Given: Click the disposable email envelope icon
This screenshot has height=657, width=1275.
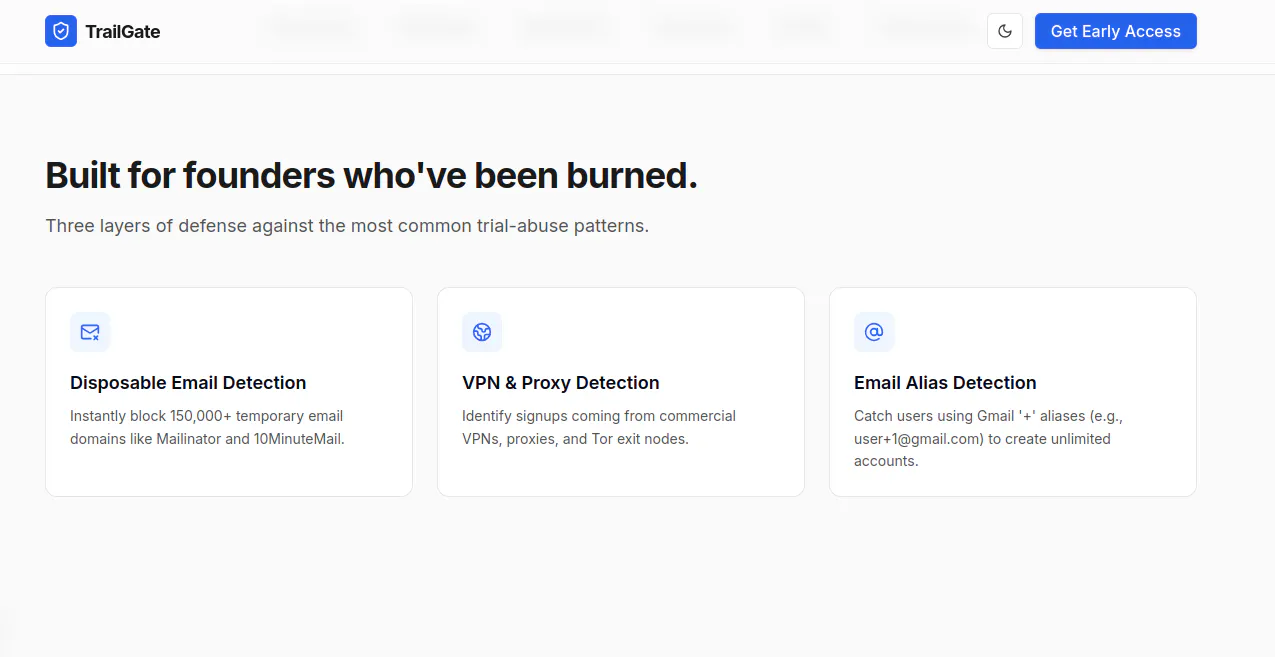Looking at the screenshot, I should coord(90,332).
